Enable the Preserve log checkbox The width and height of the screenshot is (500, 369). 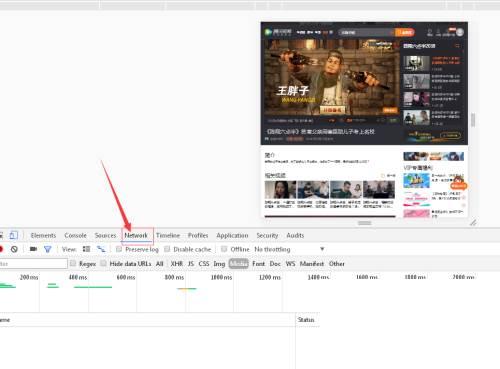pyautogui.click(x=119, y=249)
